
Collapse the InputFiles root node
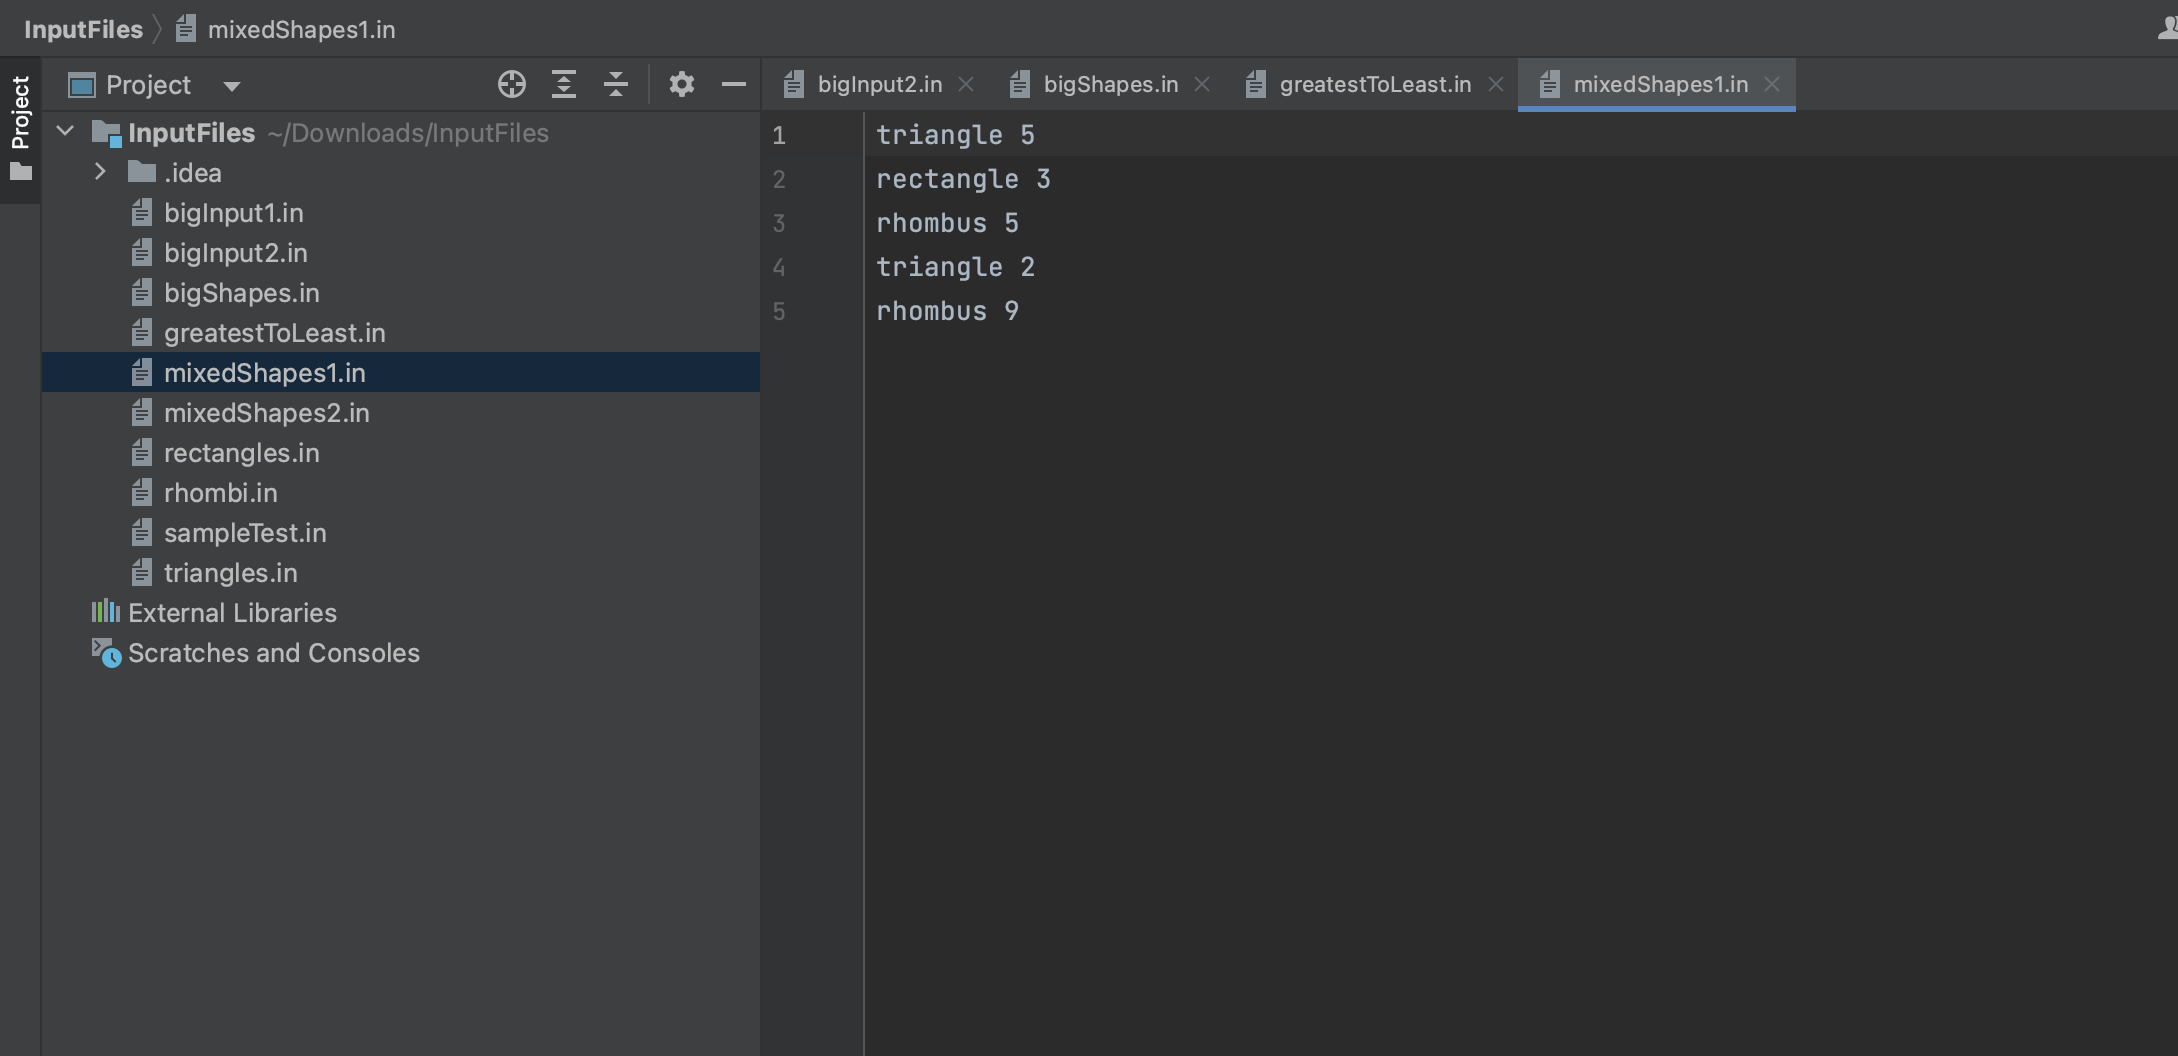pyautogui.click(x=66, y=131)
